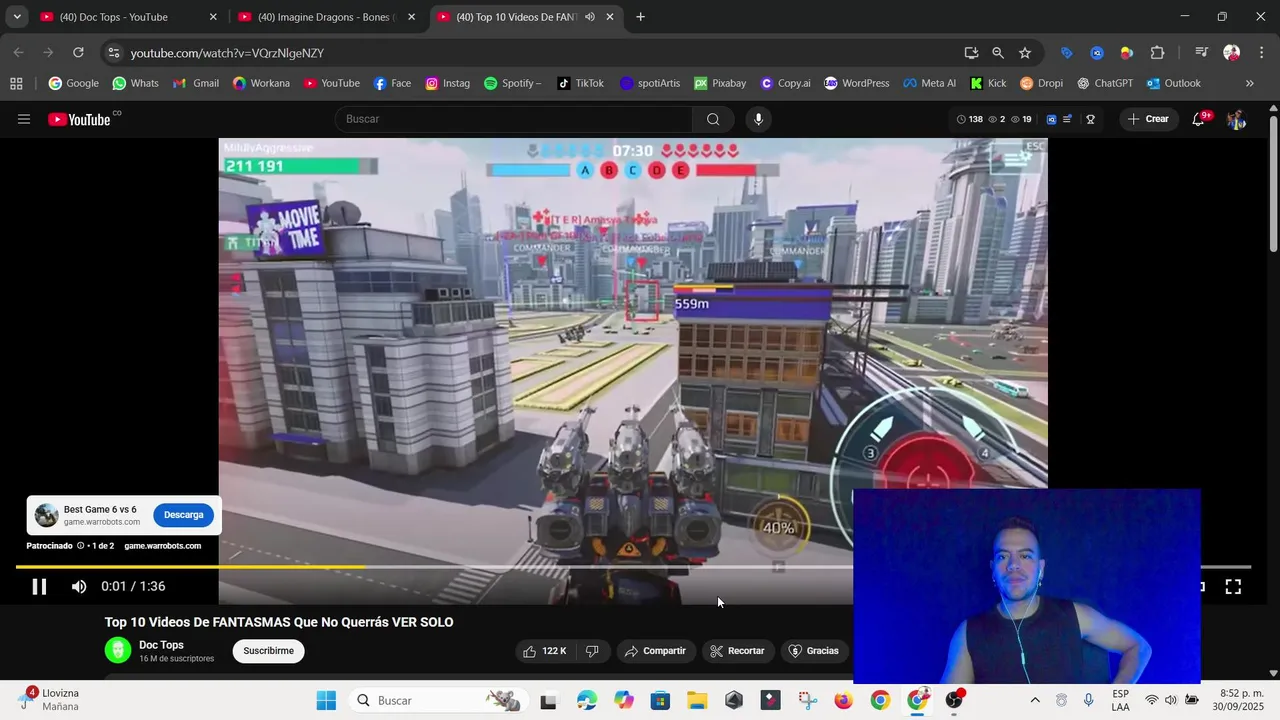Image resolution: width=1280 pixels, height=720 pixels.
Task: Open File Explorer from taskbar
Action: (697, 700)
